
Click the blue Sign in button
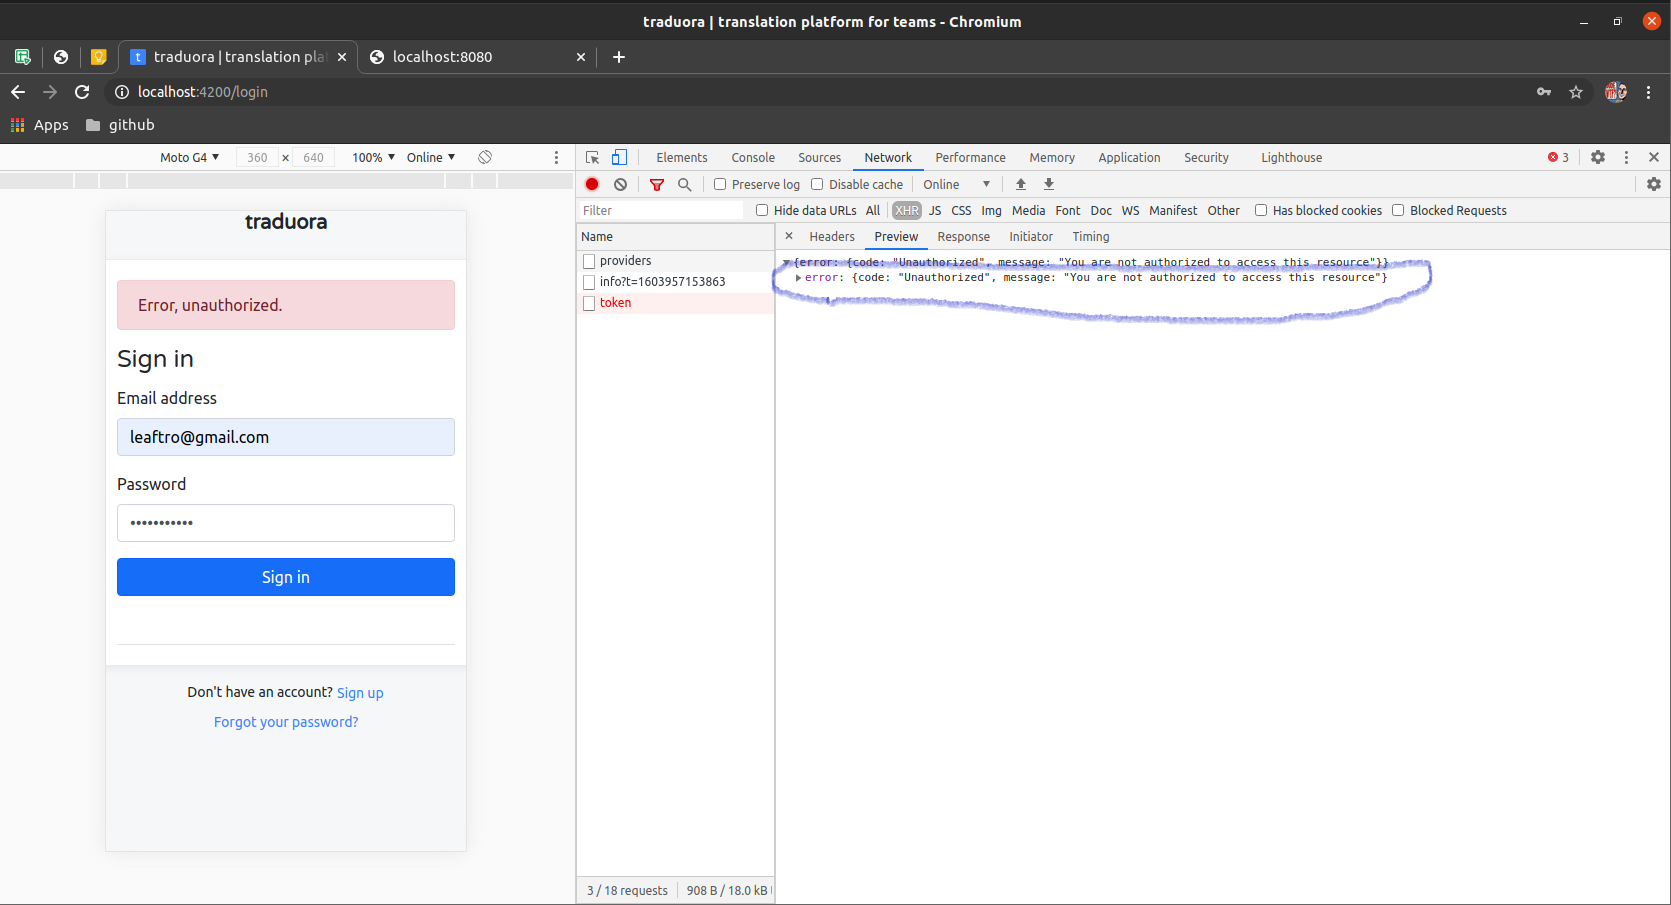coord(286,577)
